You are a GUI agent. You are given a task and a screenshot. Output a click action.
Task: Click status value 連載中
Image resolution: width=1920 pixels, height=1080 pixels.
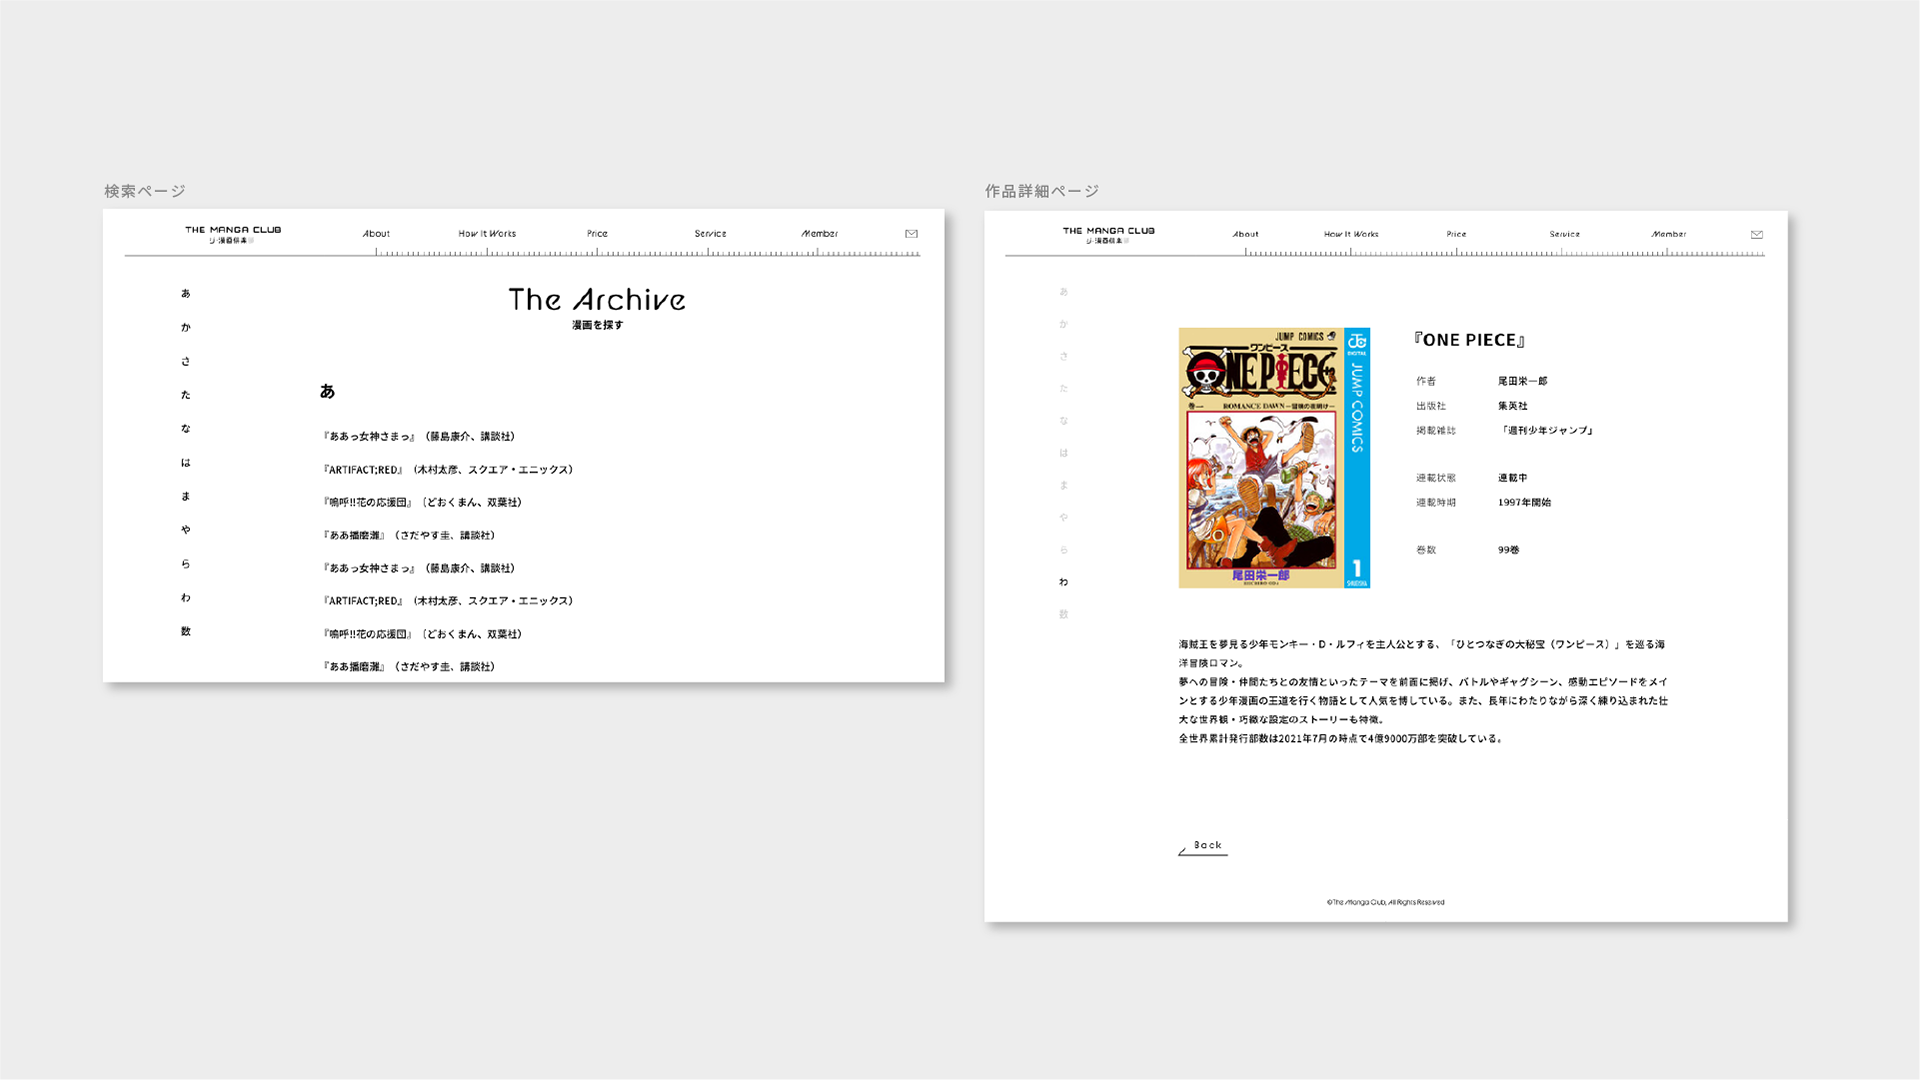[1513, 478]
